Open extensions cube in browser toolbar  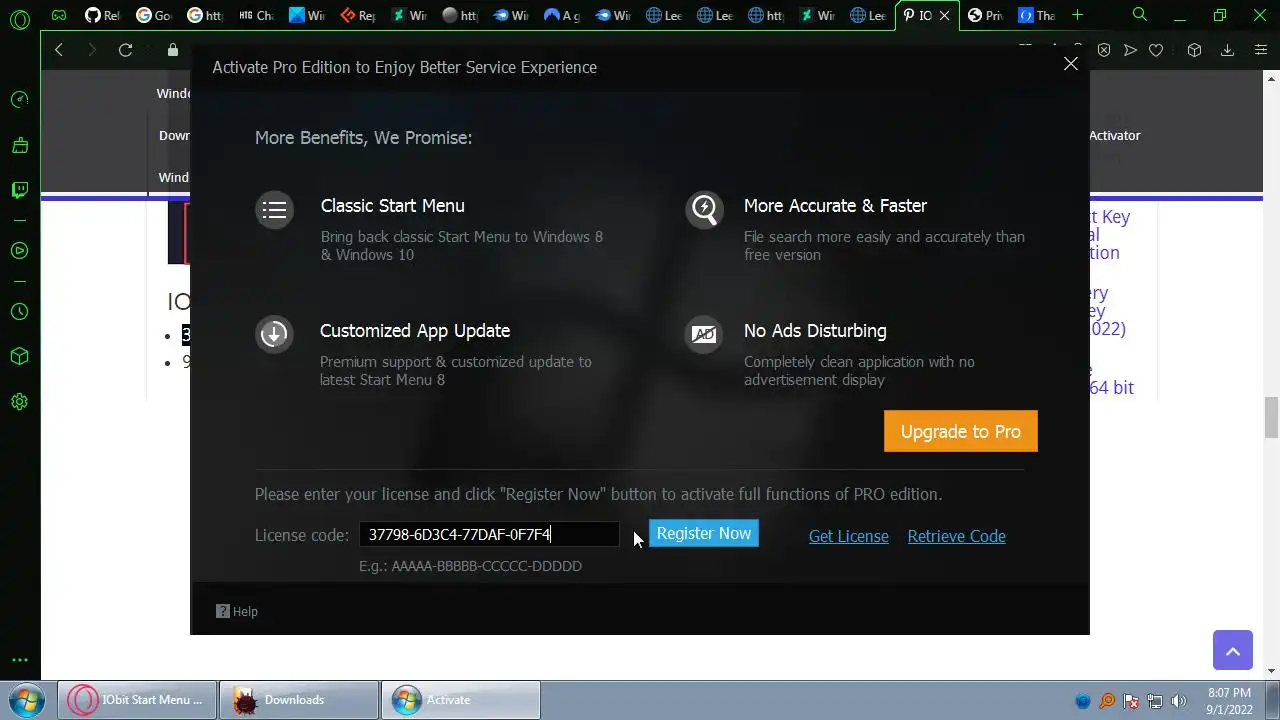click(x=1194, y=50)
